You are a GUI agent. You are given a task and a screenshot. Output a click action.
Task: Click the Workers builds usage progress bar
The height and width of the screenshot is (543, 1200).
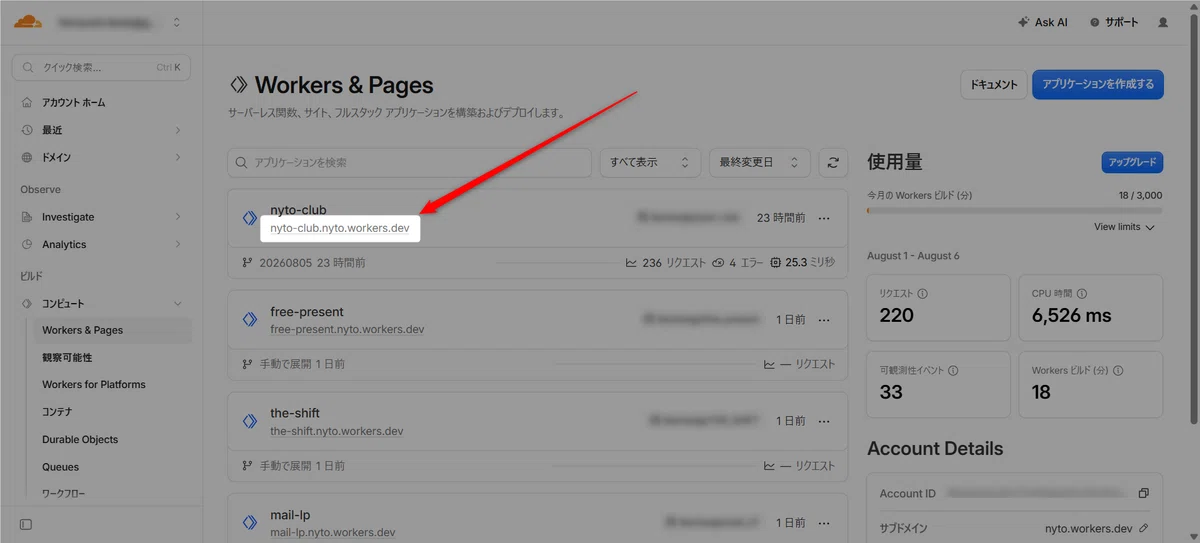1015,210
